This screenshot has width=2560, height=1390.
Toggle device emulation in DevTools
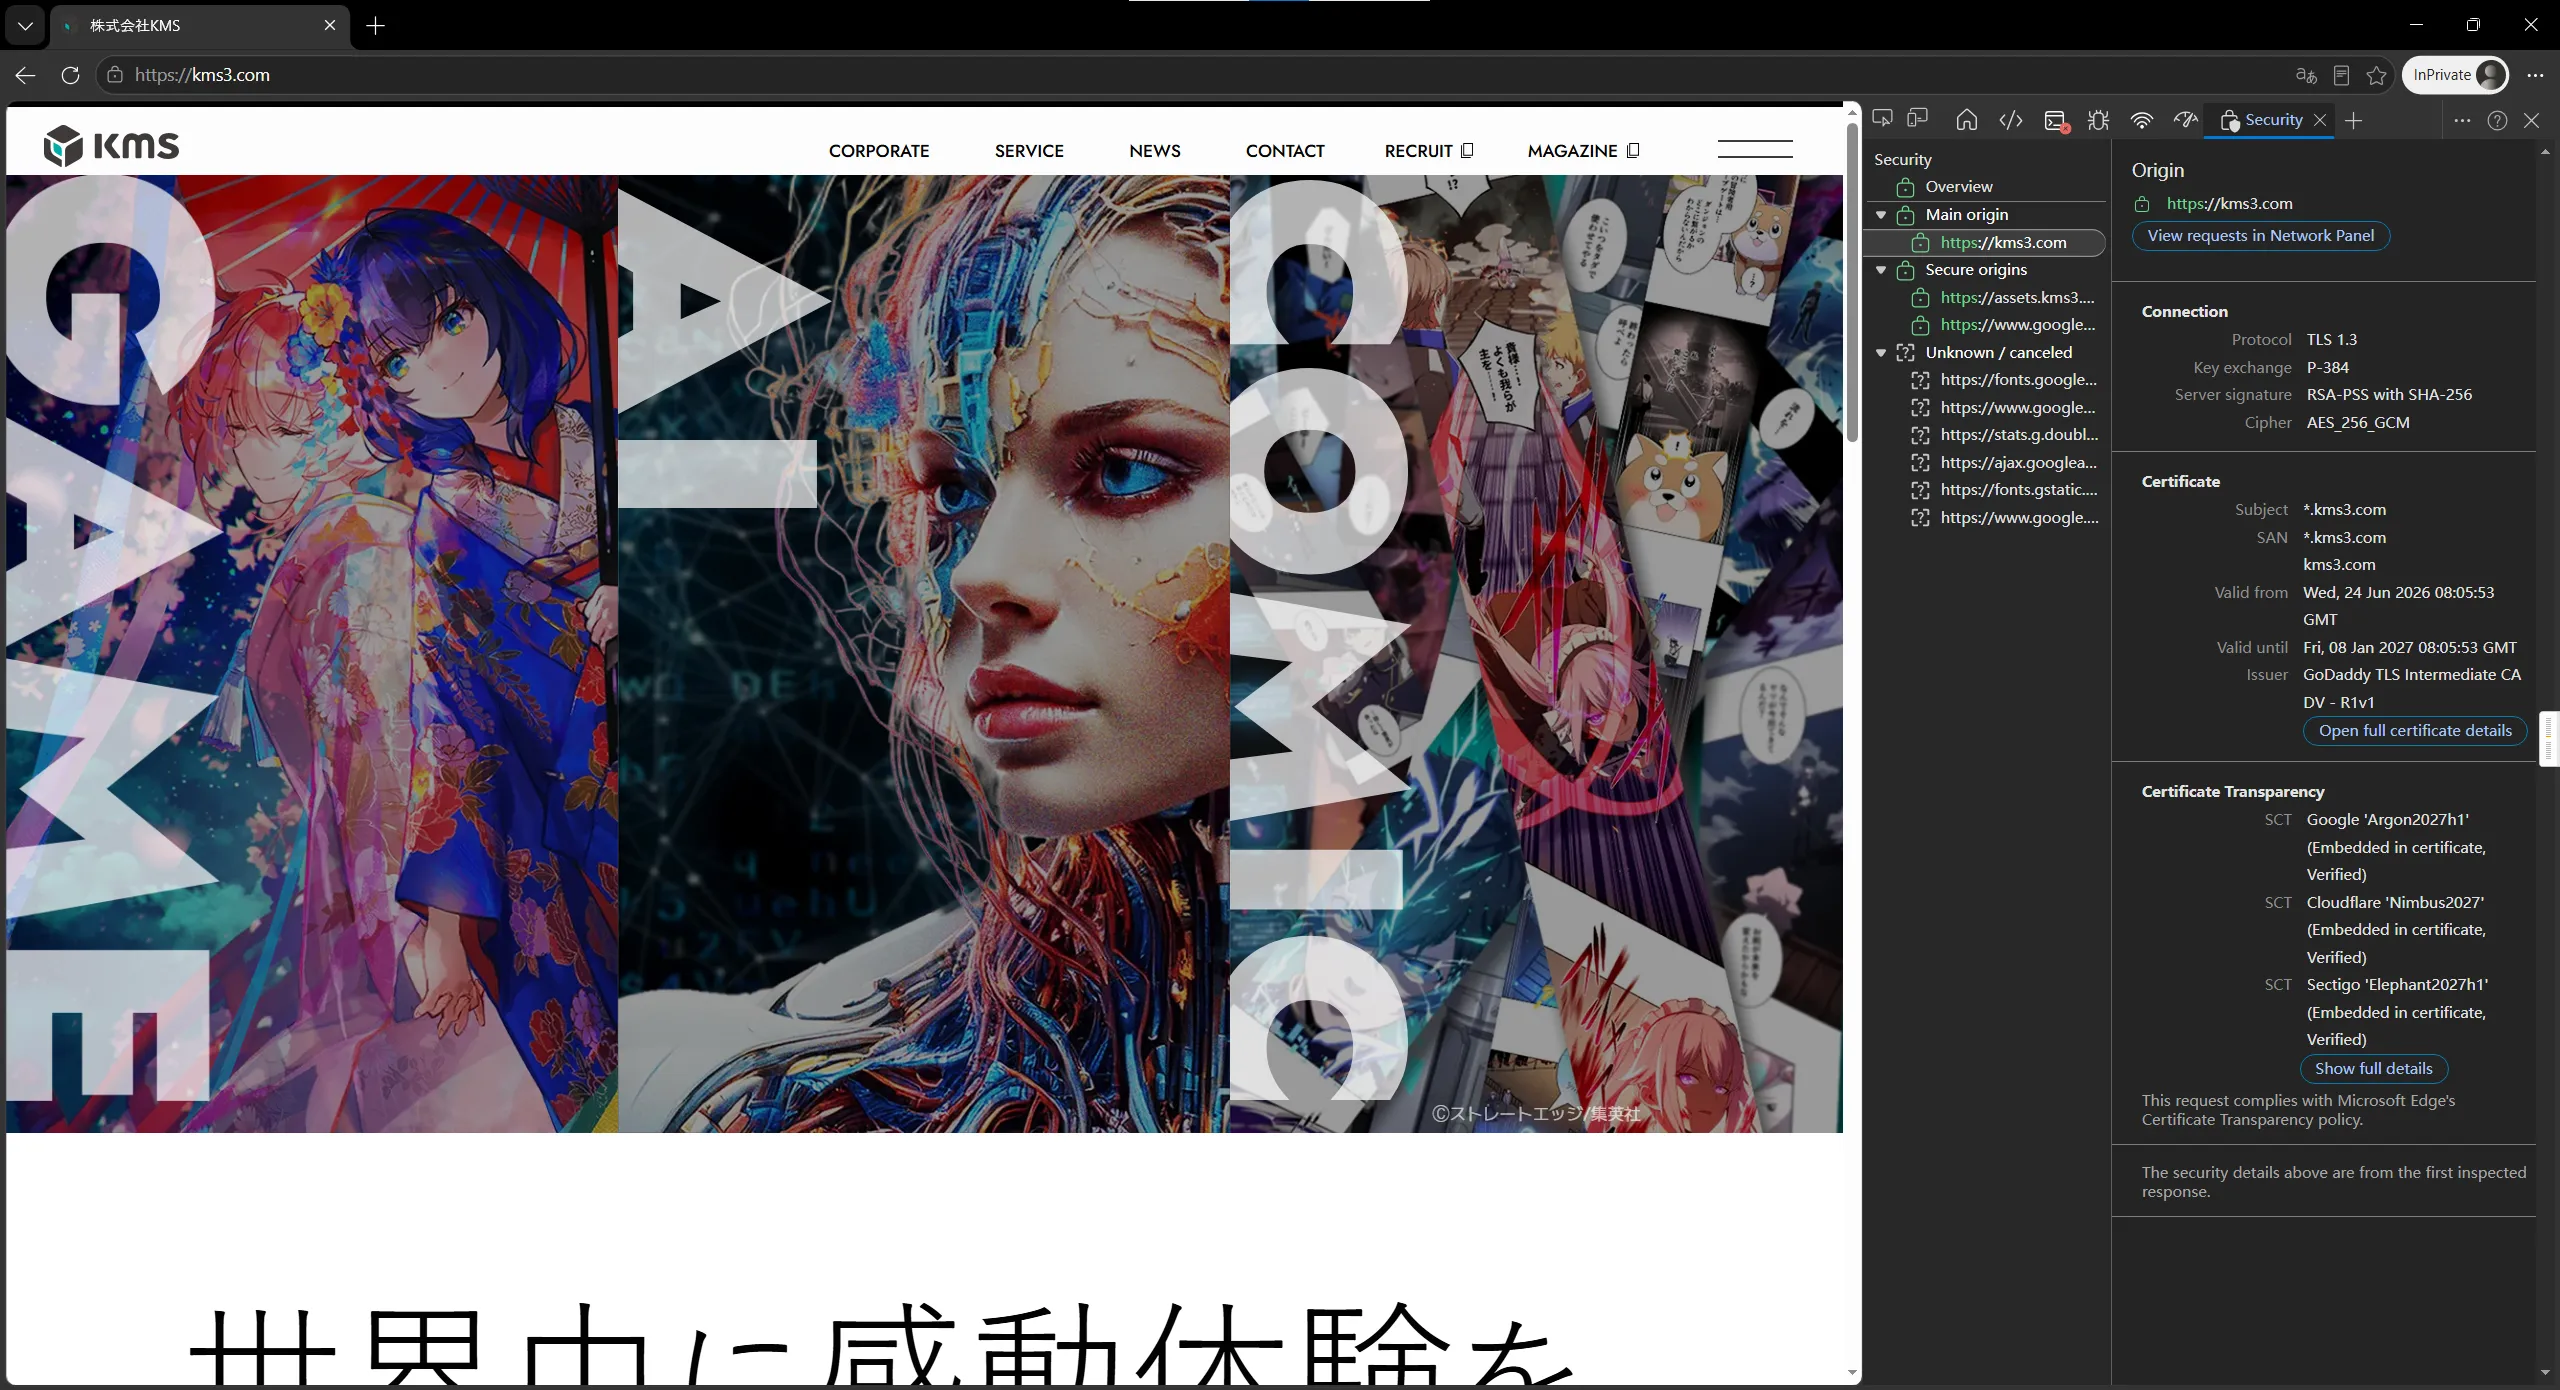coord(1917,119)
